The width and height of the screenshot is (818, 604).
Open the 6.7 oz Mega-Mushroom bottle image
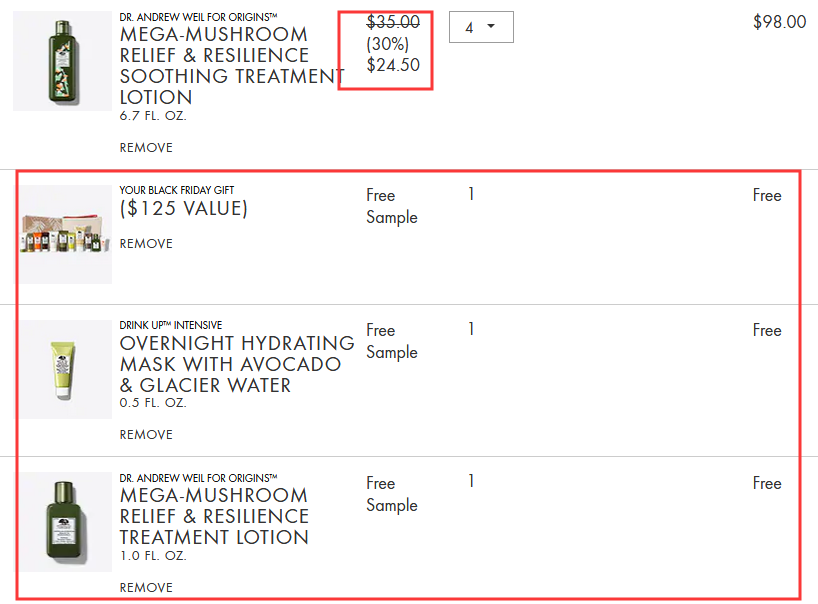(63, 61)
